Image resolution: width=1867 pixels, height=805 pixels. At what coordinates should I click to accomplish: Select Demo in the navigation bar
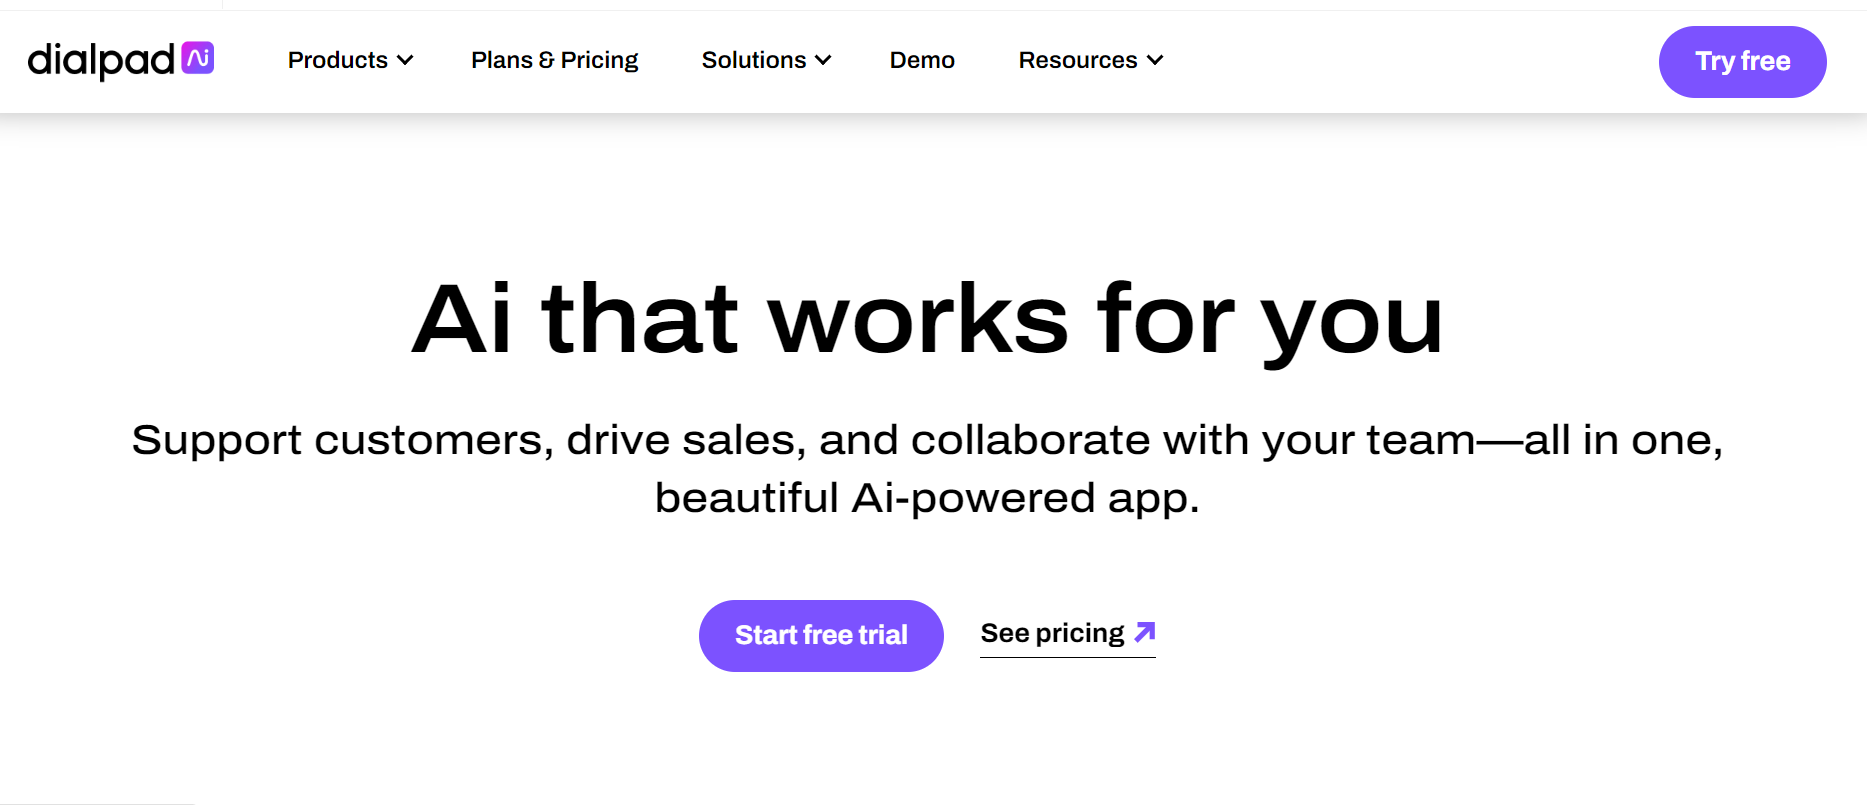tap(922, 60)
